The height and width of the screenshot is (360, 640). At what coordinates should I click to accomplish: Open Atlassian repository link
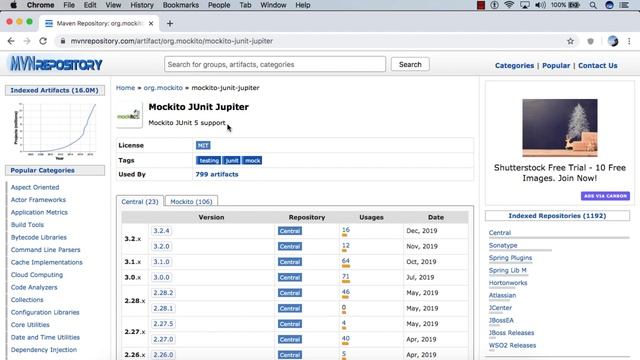(x=502, y=296)
